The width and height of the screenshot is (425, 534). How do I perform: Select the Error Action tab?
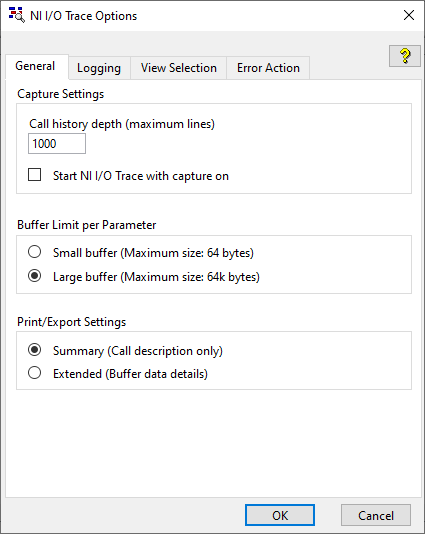pos(268,68)
